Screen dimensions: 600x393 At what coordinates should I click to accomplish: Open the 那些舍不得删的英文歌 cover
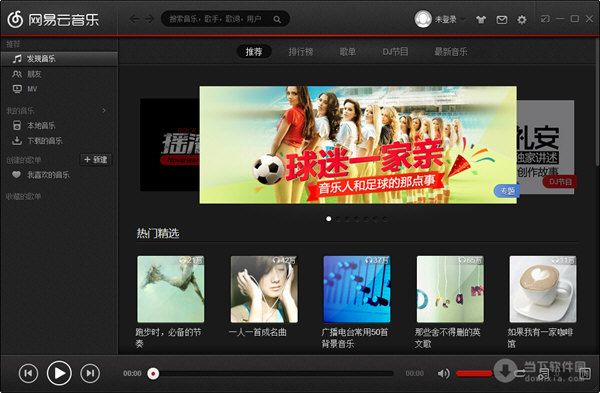pyautogui.click(x=450, y=289)
